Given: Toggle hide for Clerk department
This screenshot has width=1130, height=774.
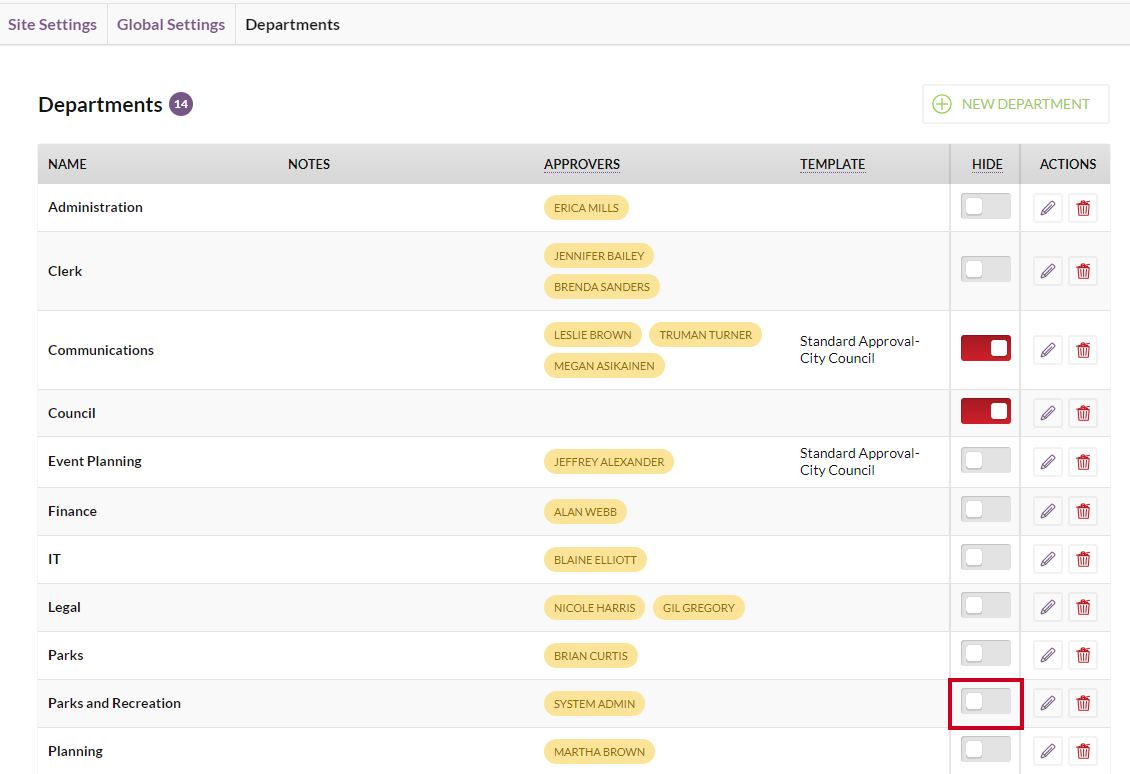Looking at the screenshot, I should tap(986, 269).
